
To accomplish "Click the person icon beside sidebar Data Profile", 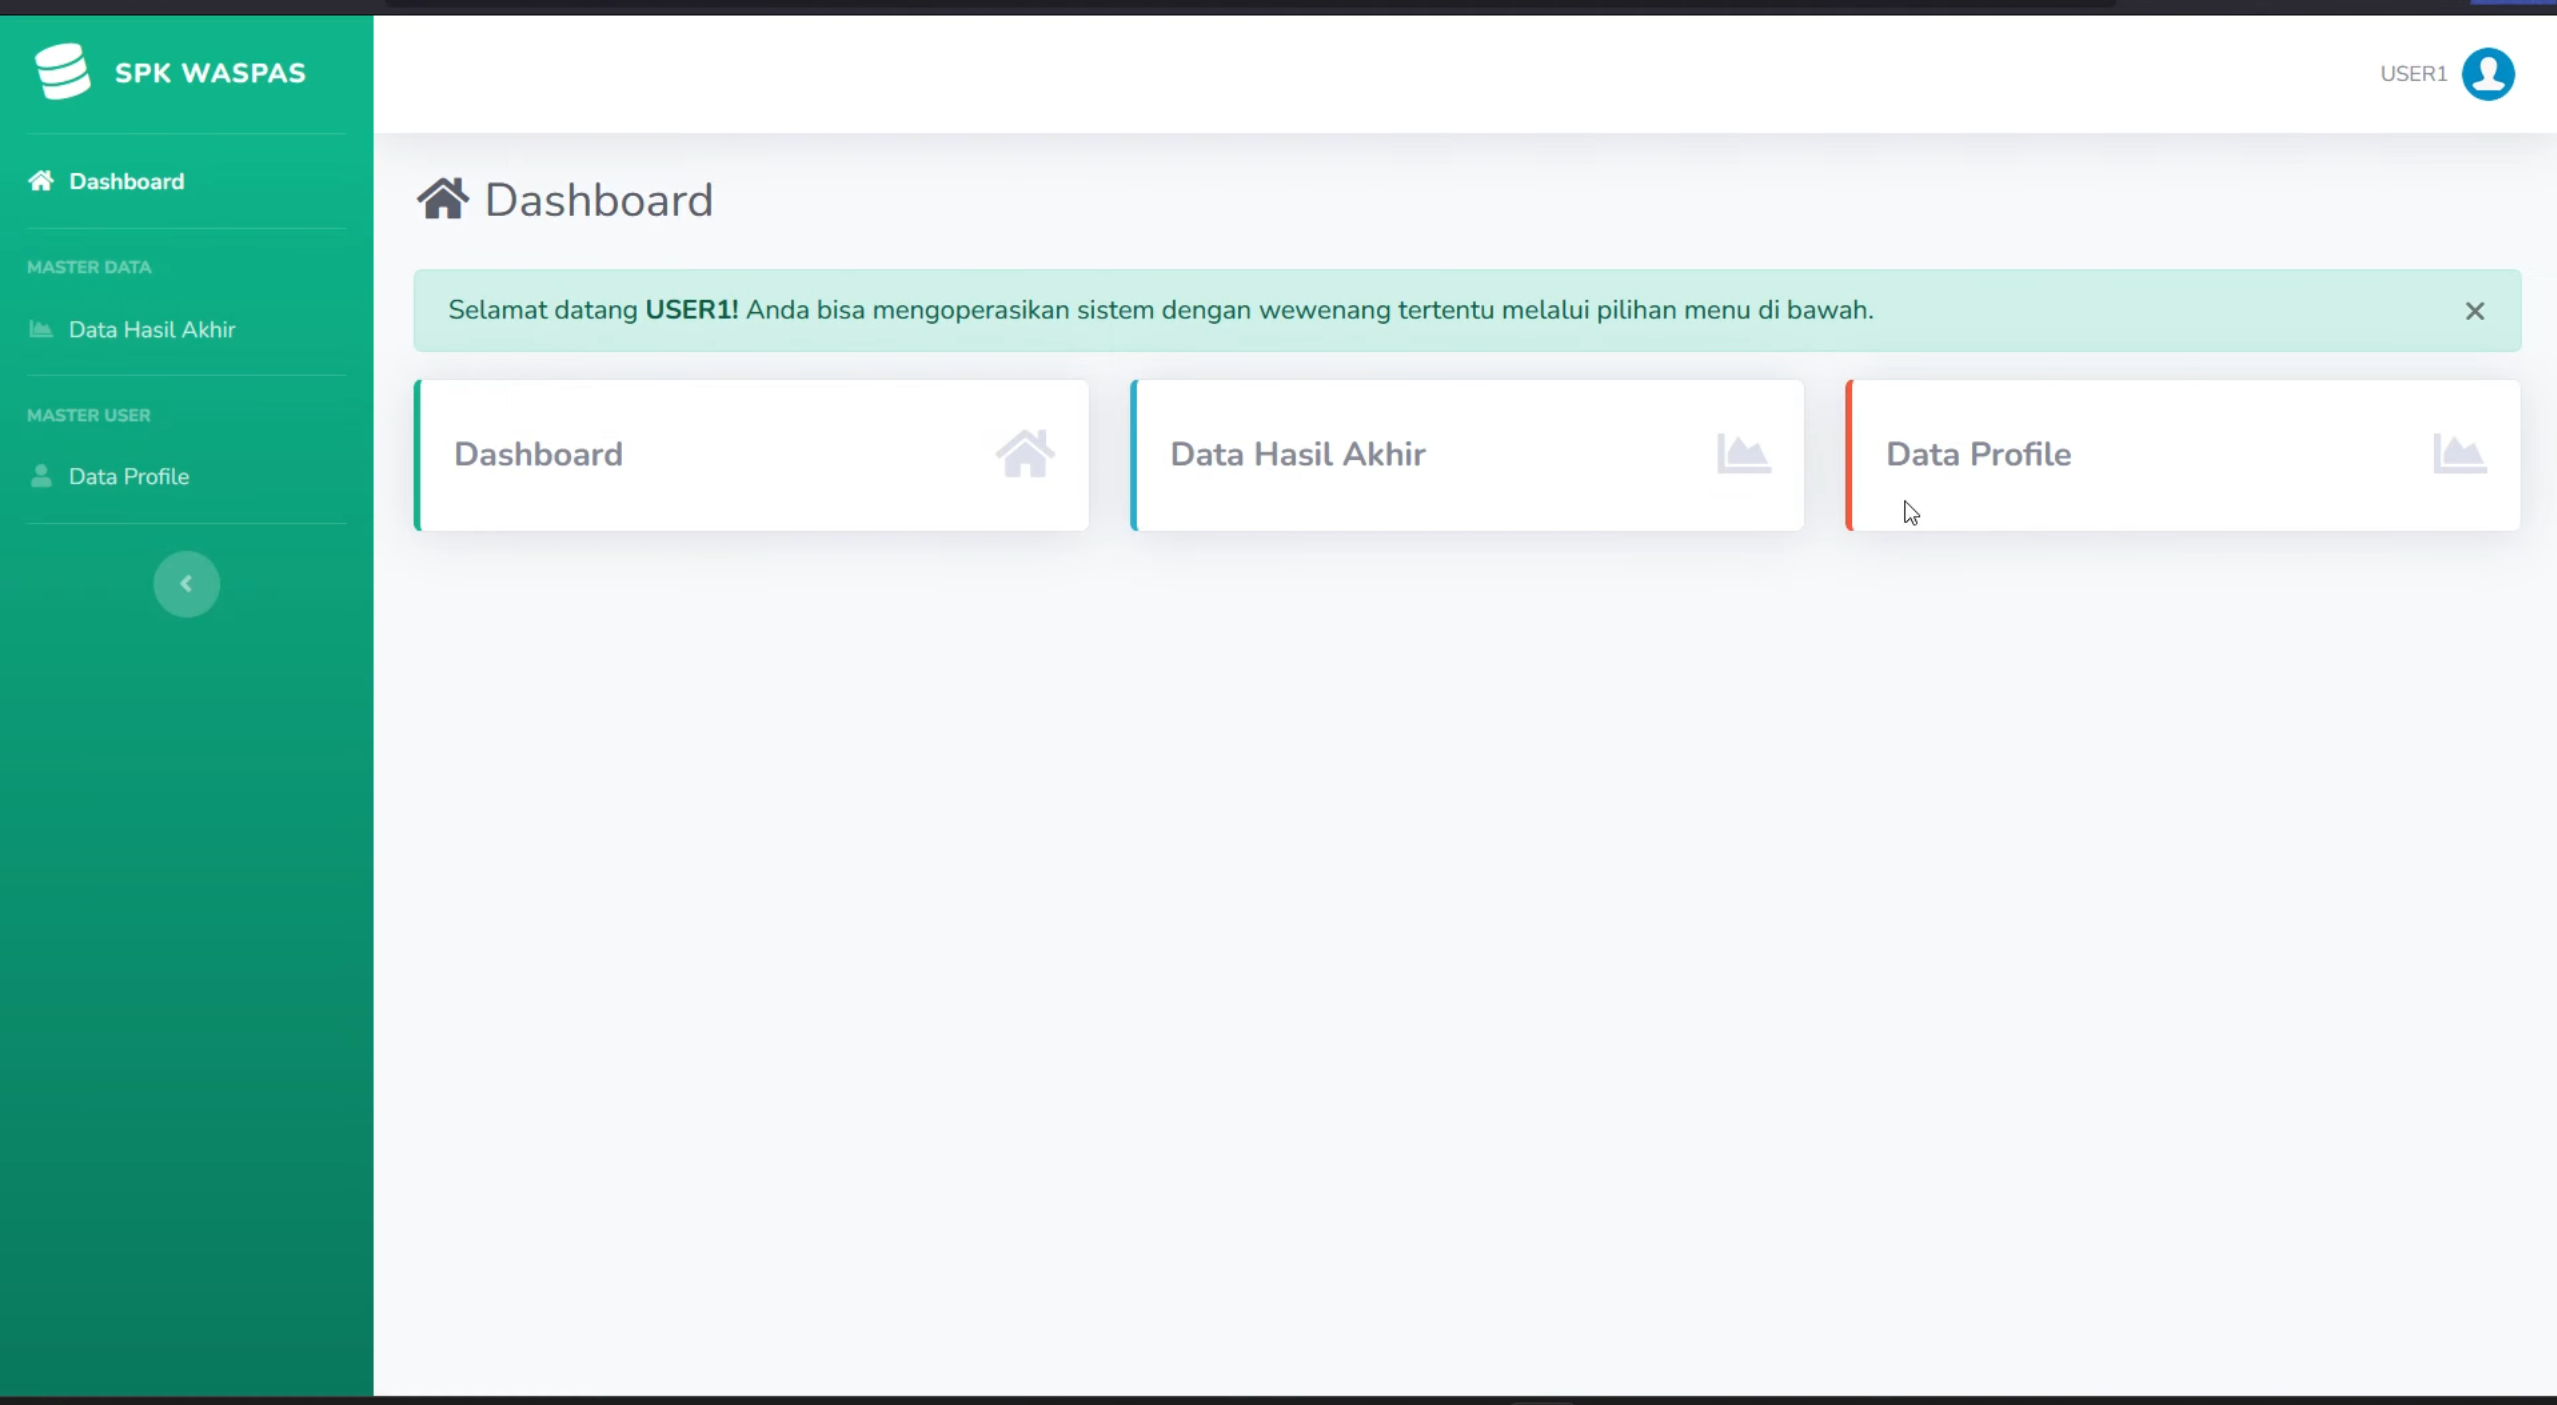I will [41, 476].
